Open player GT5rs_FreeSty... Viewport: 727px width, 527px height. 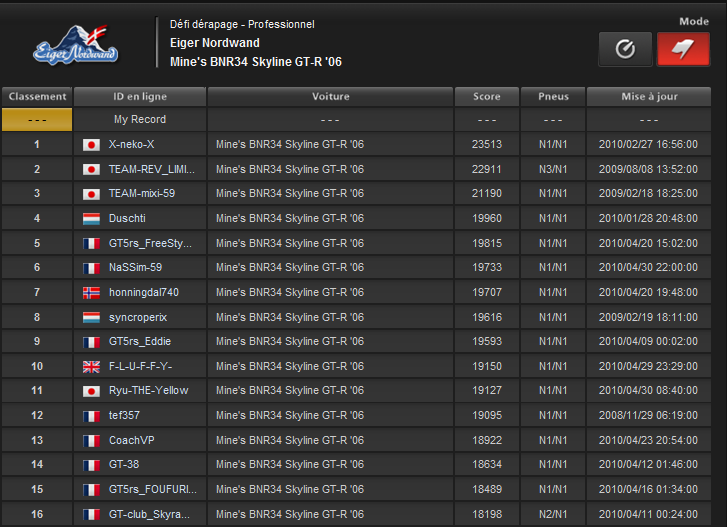[x=150, y=243]
